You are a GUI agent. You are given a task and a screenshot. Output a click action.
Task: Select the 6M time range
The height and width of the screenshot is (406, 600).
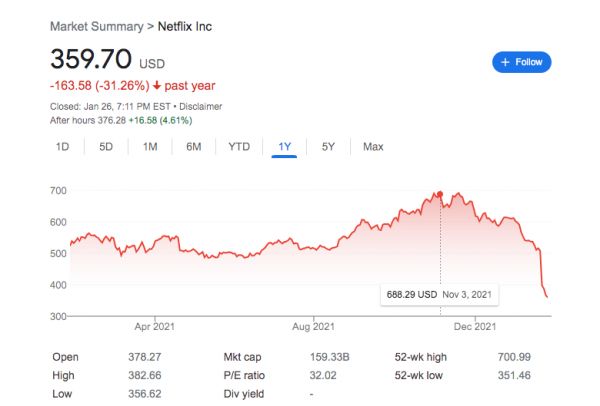coord(194,147)
